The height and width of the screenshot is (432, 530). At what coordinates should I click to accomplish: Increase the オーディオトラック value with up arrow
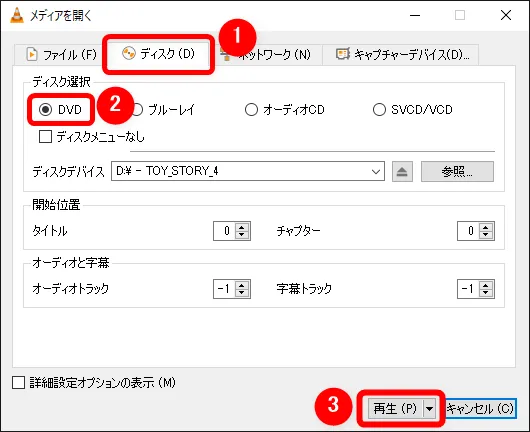(x=242, y=285)
